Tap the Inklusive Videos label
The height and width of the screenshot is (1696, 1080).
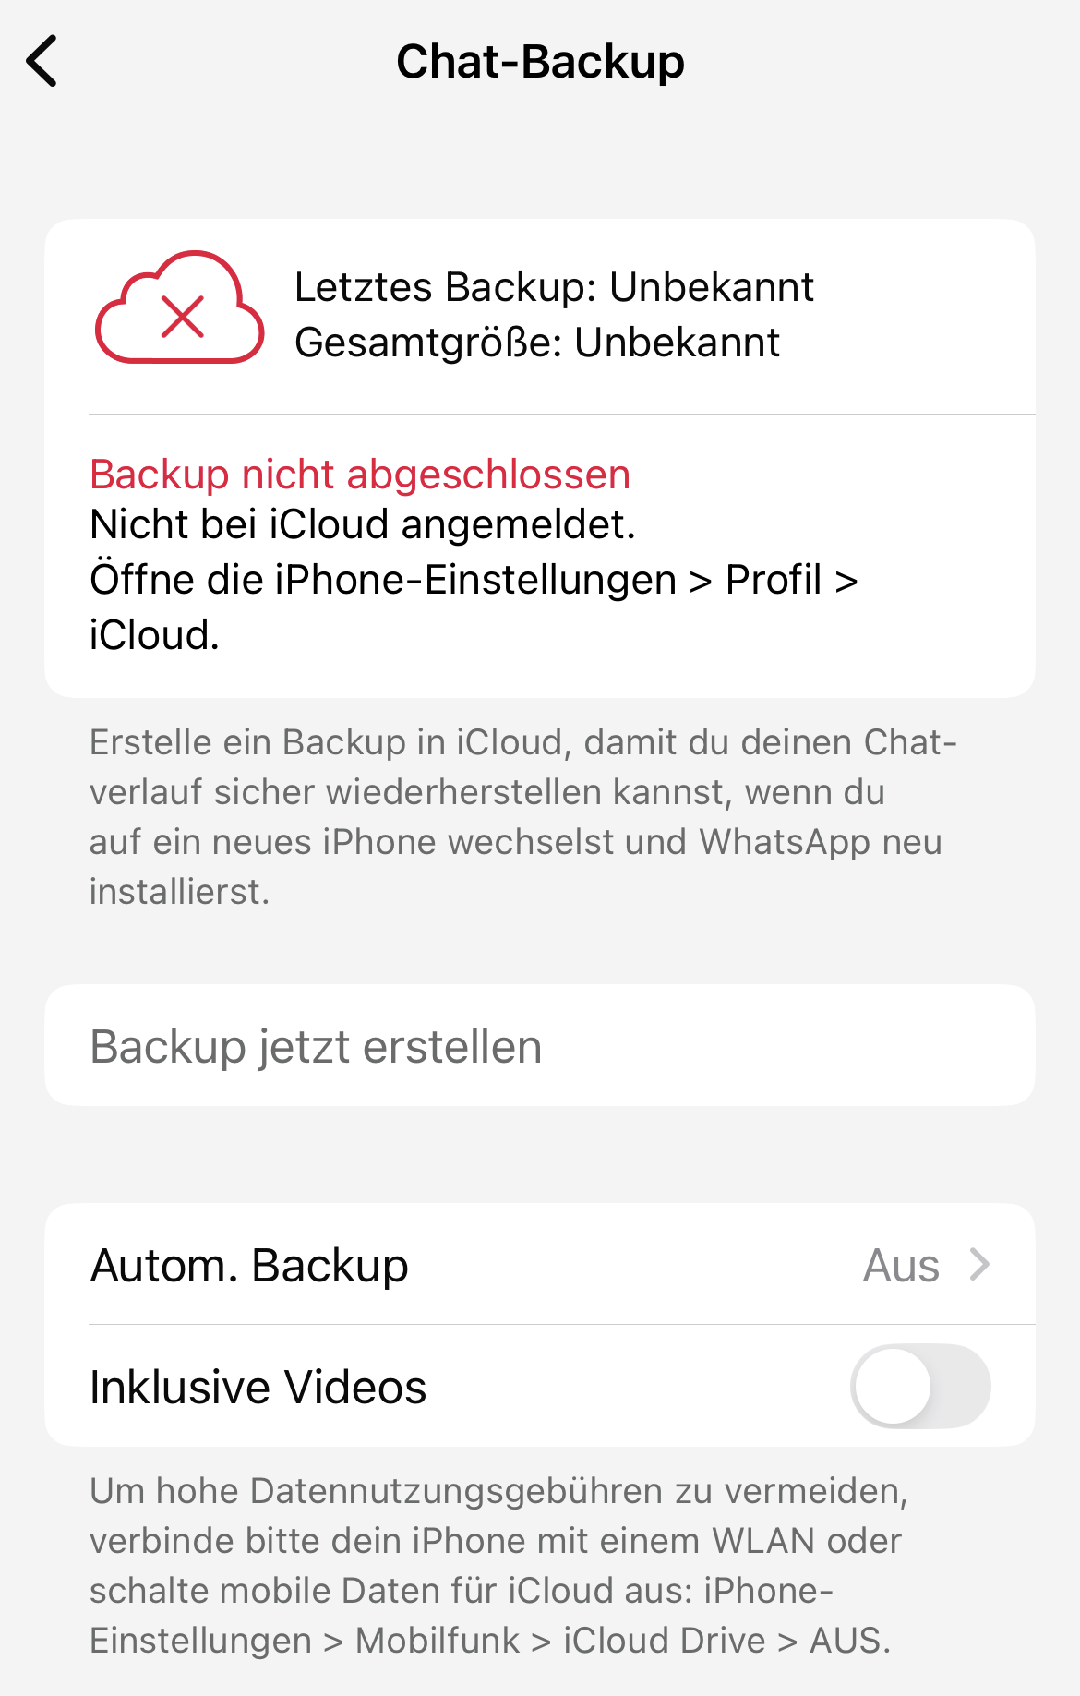[x=258, y=1387]
